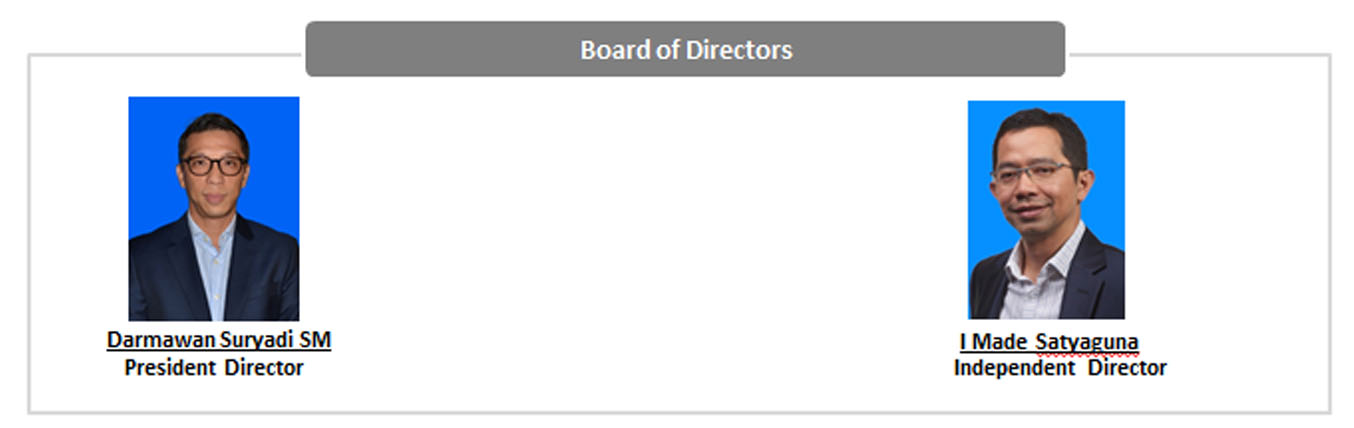Click the red-underlined word Satyaguna
Screen dimensions: 1354x428
(x=1087, y=343)
